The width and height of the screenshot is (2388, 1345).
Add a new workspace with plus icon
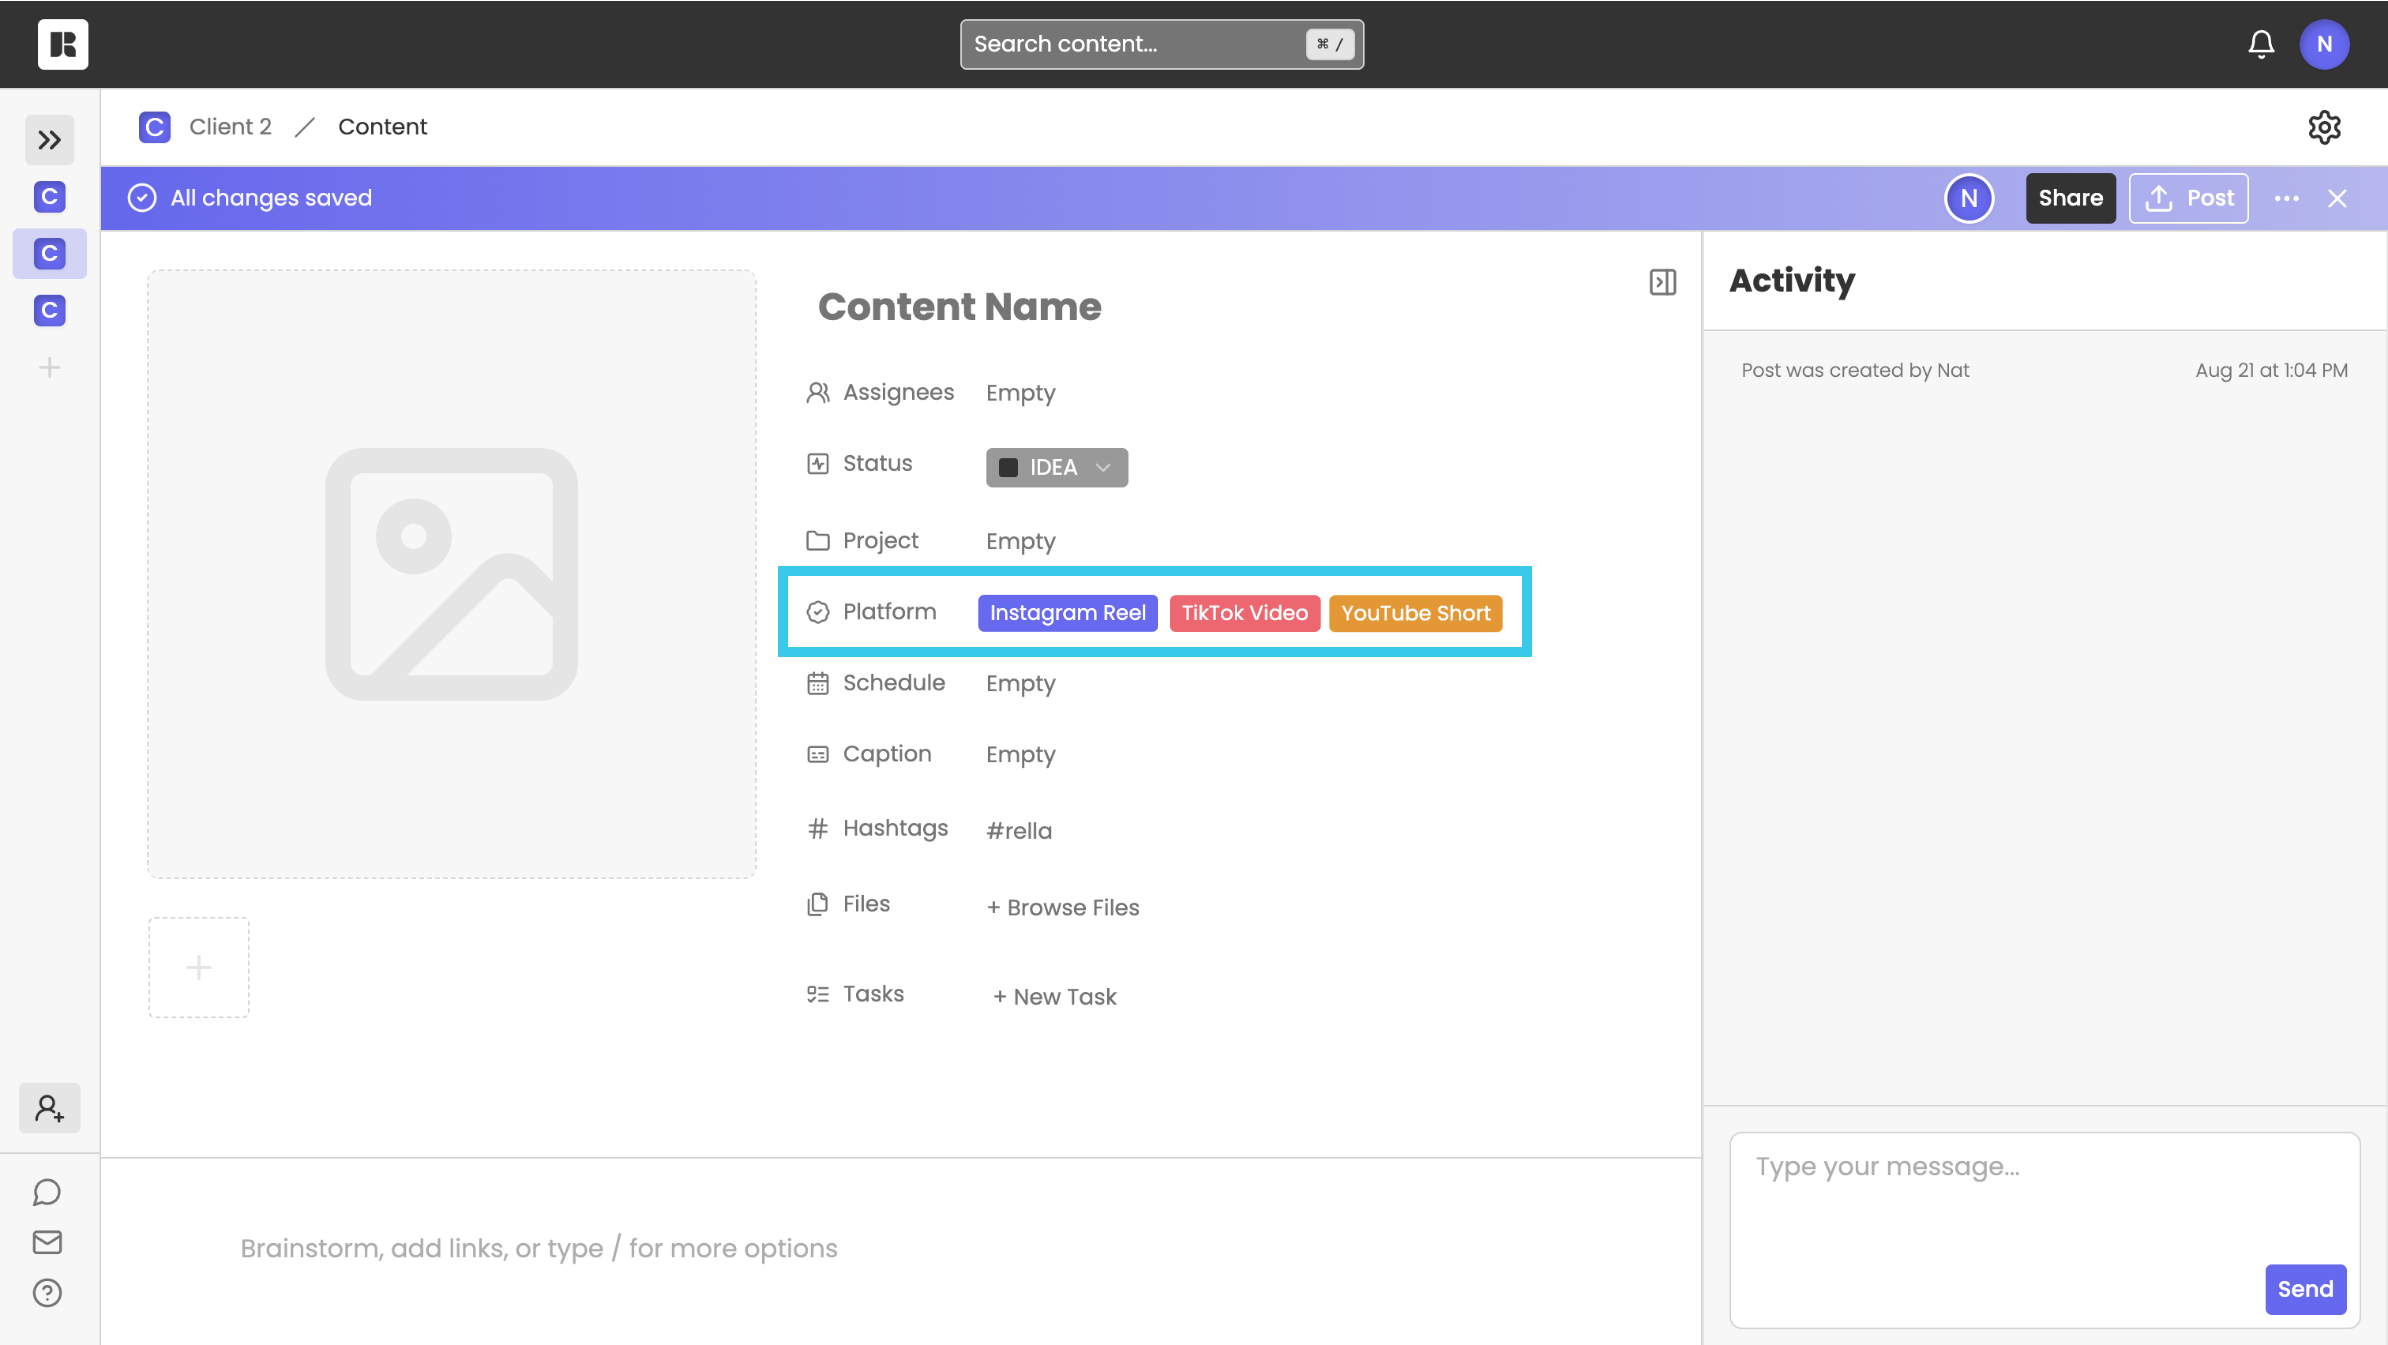click(50, 368)
